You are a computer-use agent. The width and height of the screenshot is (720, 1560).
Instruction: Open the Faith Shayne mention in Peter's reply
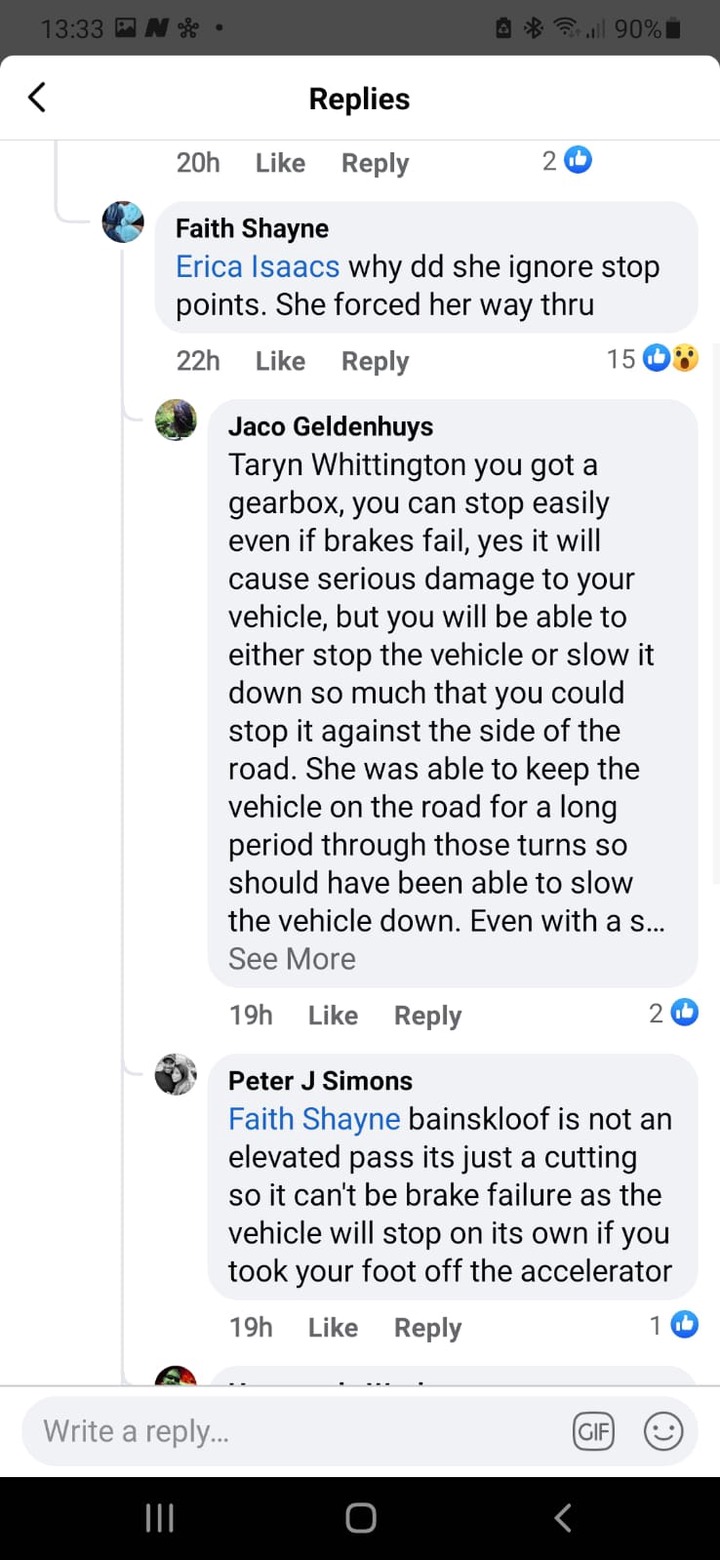314,1119
